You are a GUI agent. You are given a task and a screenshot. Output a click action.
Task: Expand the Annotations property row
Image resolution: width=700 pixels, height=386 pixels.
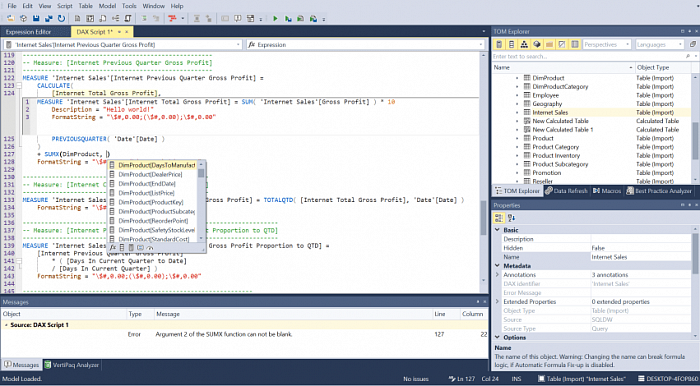click(497, 275)
